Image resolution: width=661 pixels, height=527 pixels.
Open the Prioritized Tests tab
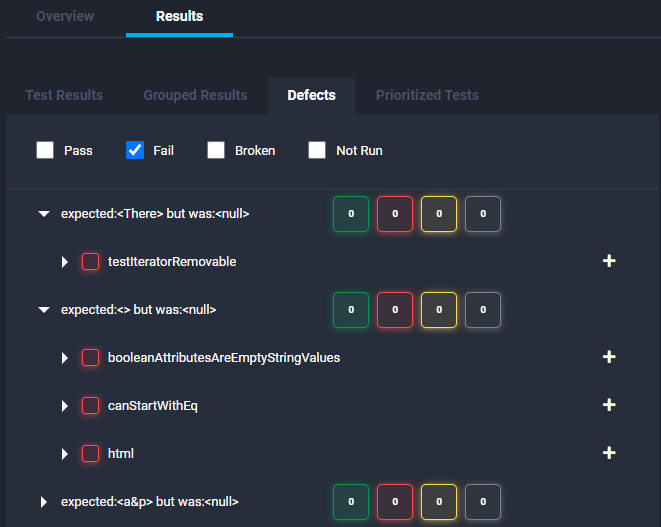427,95
